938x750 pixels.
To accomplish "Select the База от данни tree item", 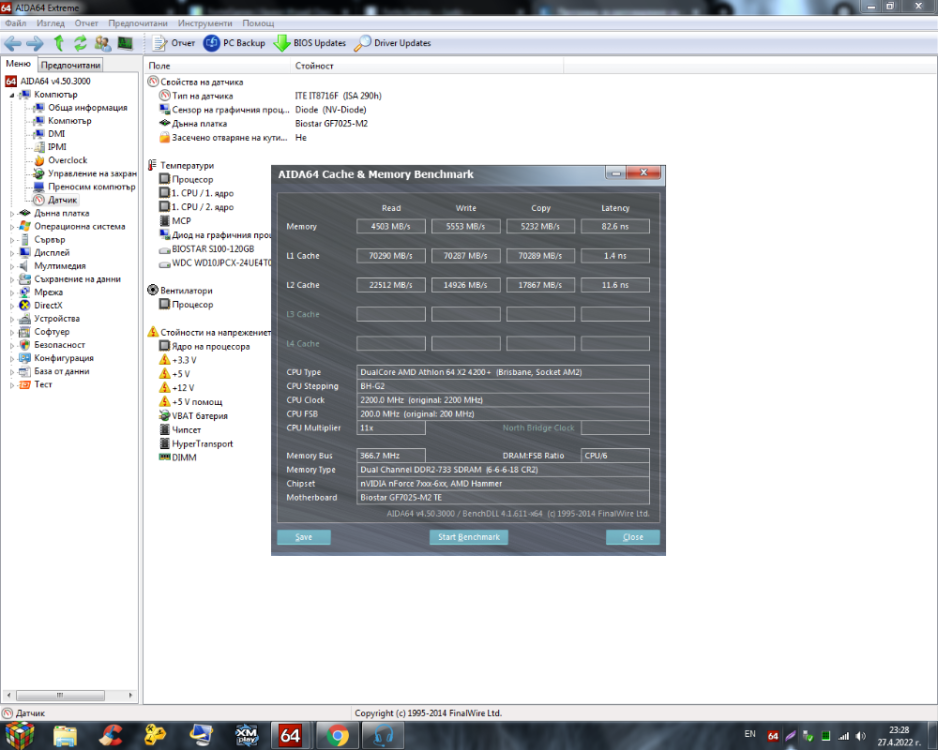I will point(62,371).
